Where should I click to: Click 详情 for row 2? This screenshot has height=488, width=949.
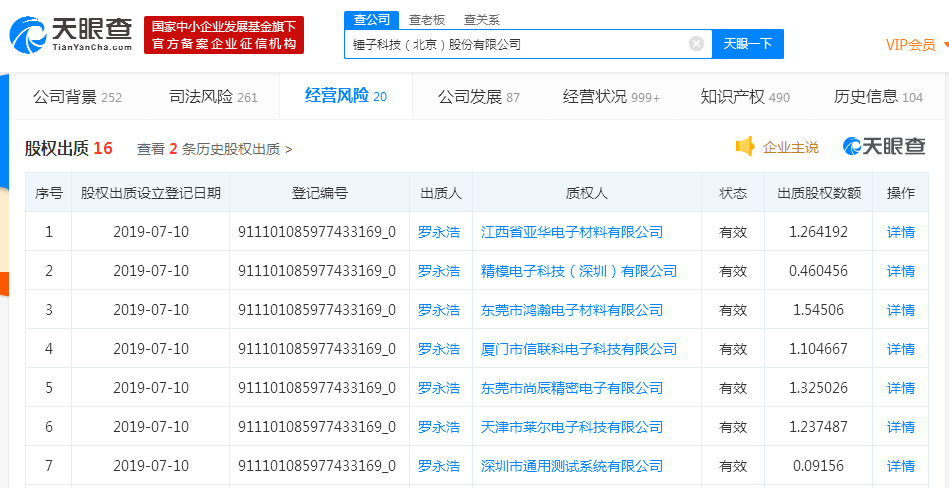click(901, 271)
